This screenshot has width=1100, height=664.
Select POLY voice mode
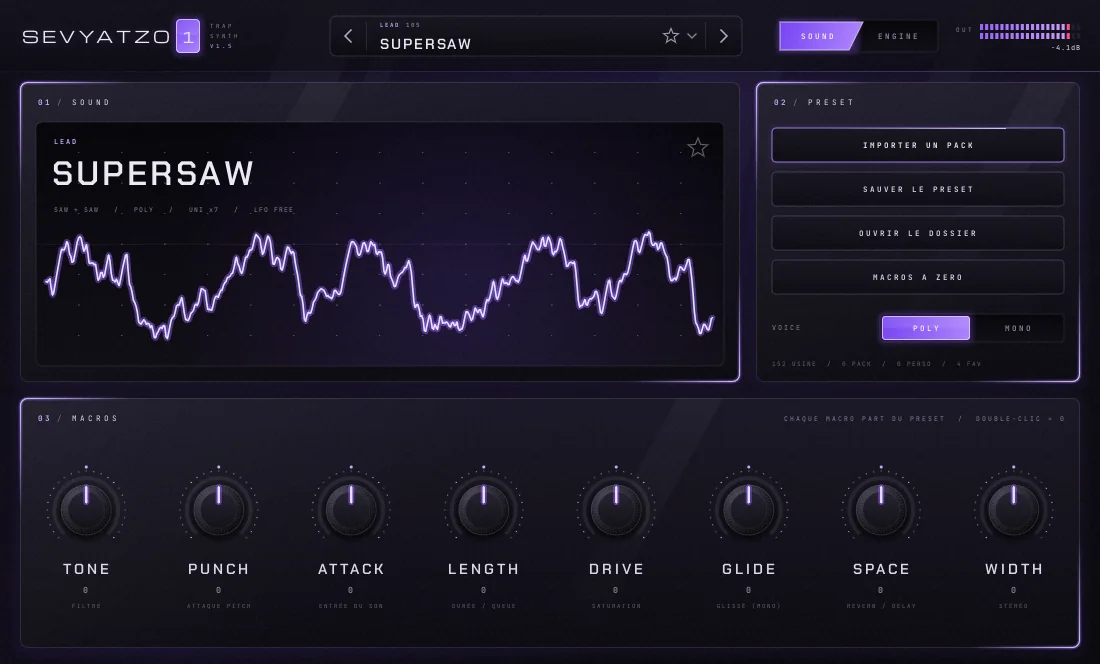click(x=926, y=328)
